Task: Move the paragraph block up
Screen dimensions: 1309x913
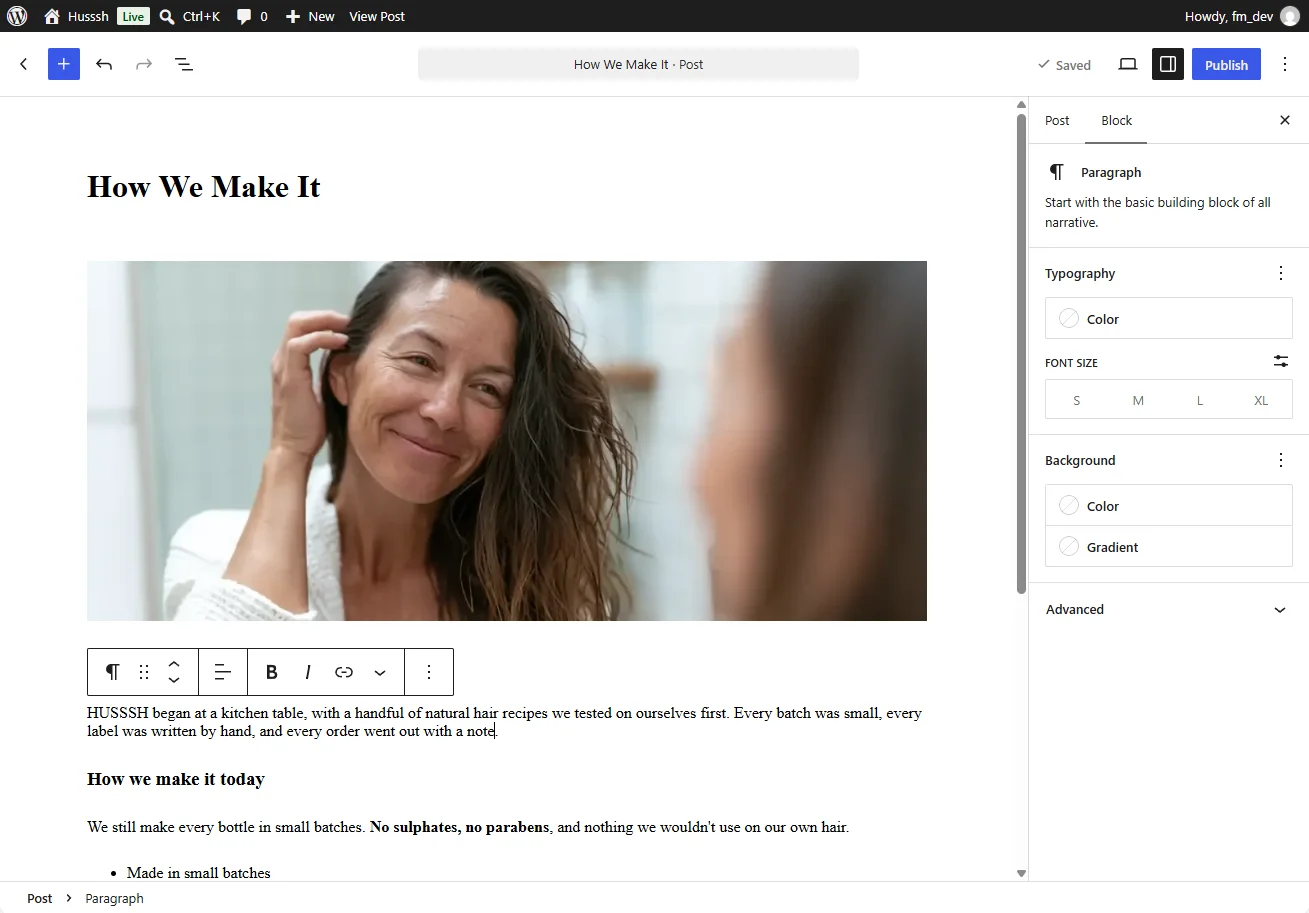Action: [174, 663]
